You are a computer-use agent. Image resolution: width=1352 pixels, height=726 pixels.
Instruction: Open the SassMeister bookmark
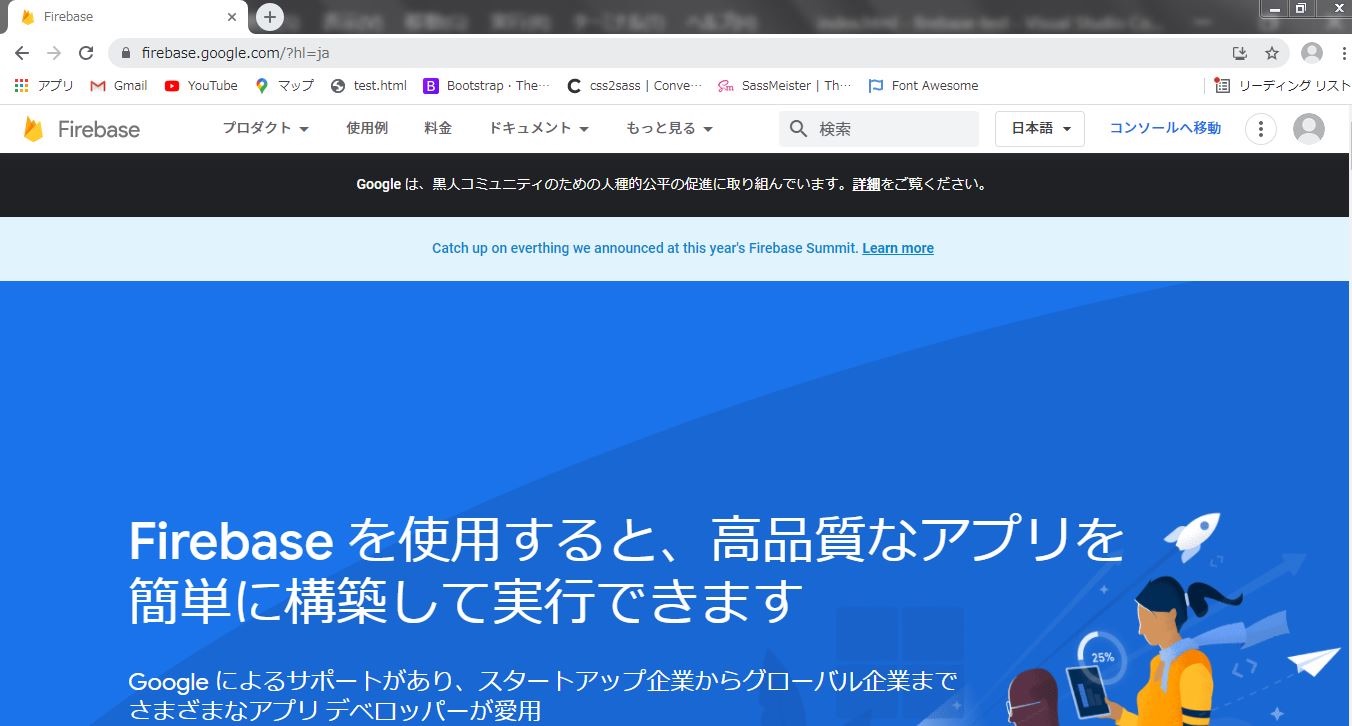point(785,86)
